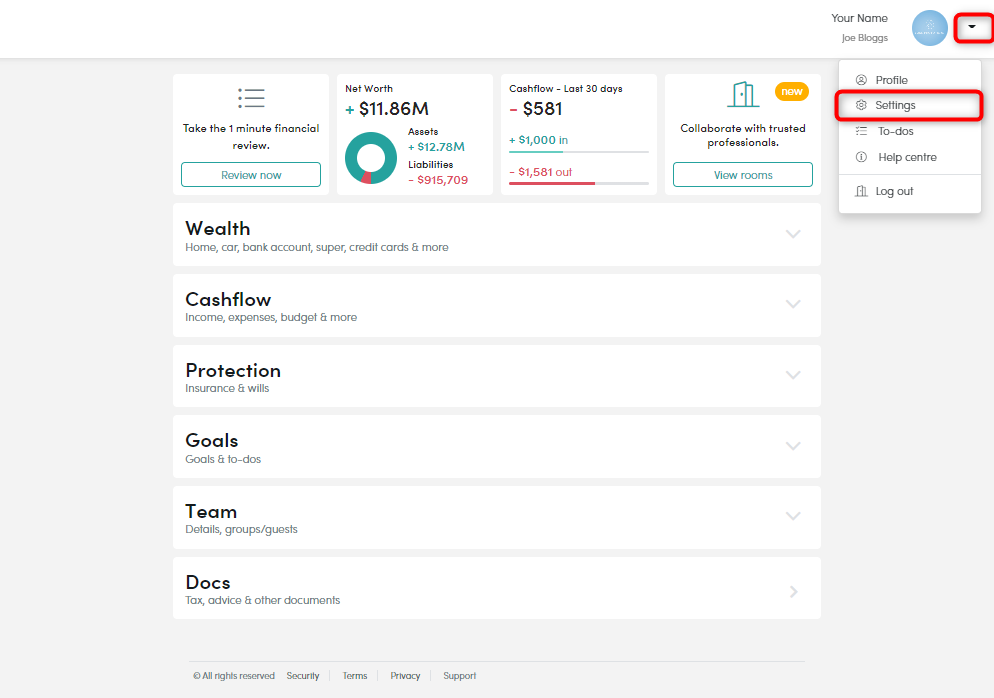This screenshot has width=994, height=698.
Task: Open the Docs section arrow
Action: 793,592
